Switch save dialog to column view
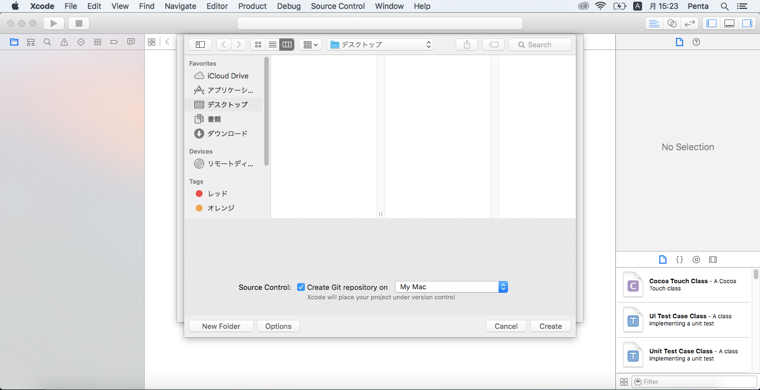 (x=287, y=45)
